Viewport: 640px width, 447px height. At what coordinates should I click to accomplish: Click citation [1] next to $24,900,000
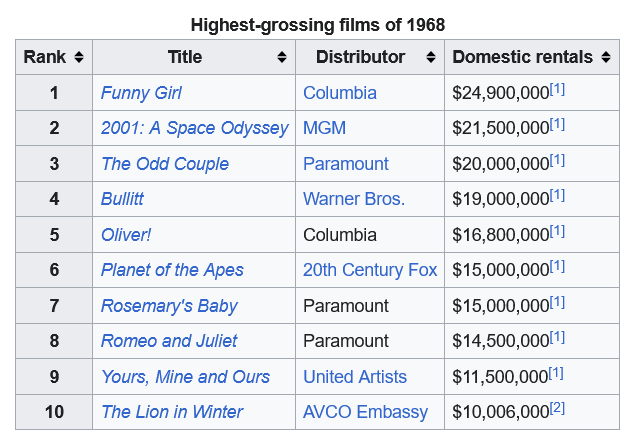[x=558, y=89]
